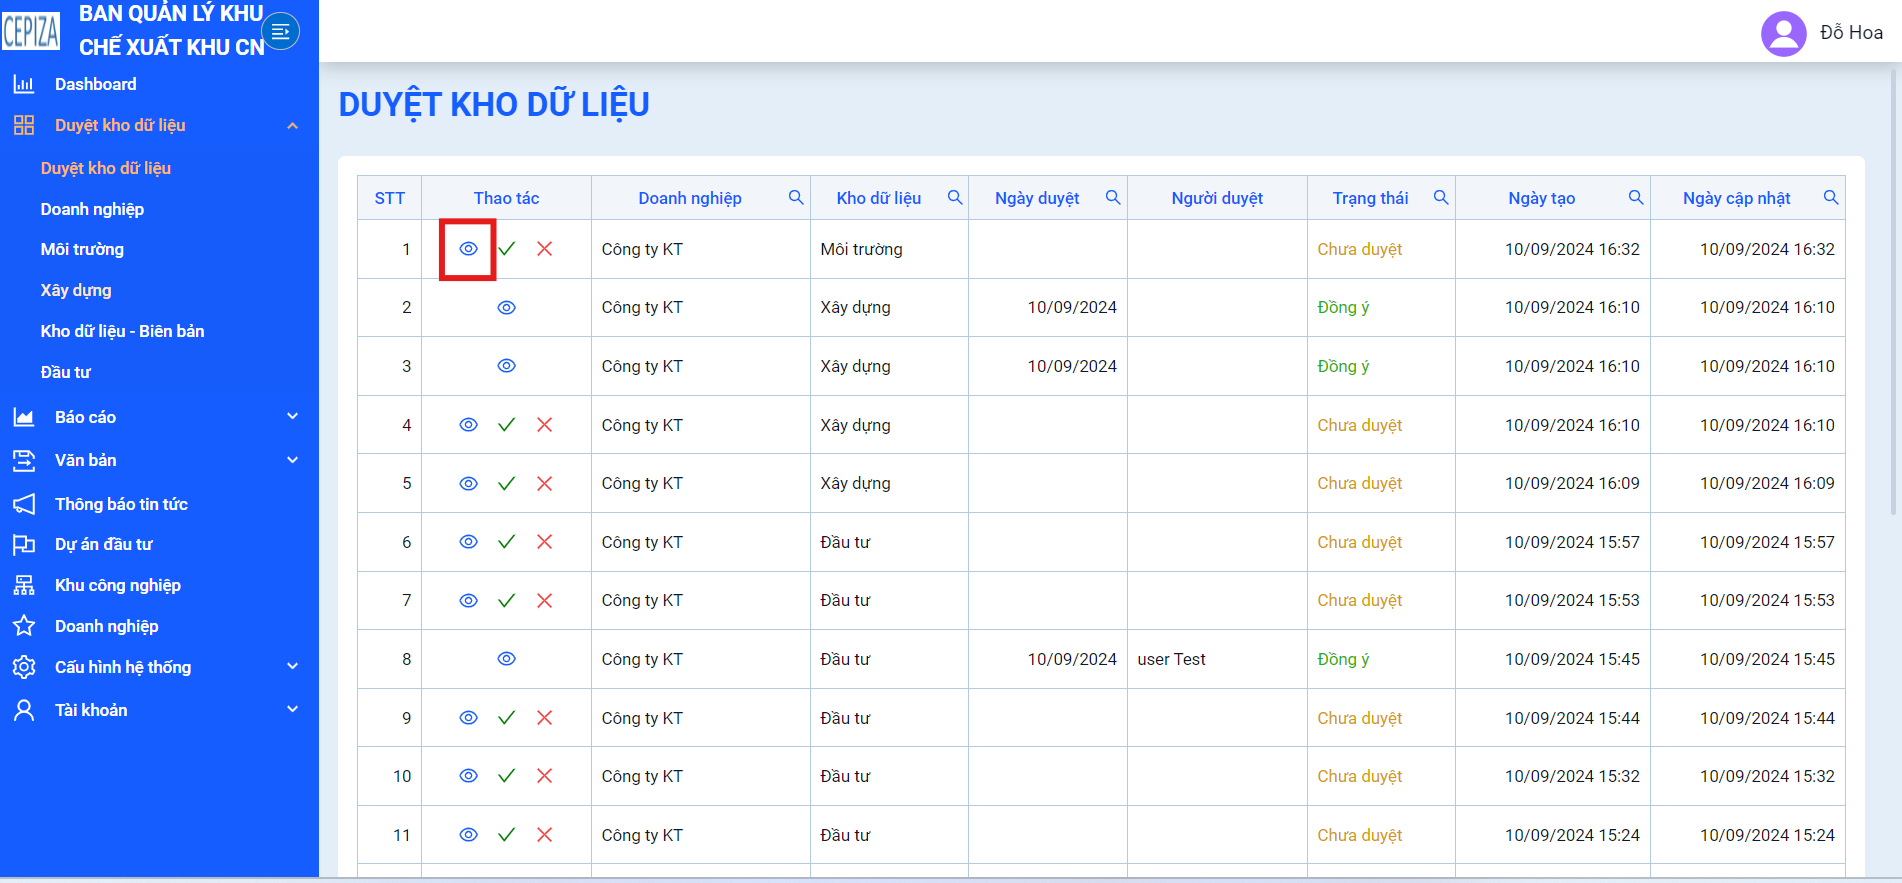Open Đỗ Hoa user avatar

click(1783, 33)
